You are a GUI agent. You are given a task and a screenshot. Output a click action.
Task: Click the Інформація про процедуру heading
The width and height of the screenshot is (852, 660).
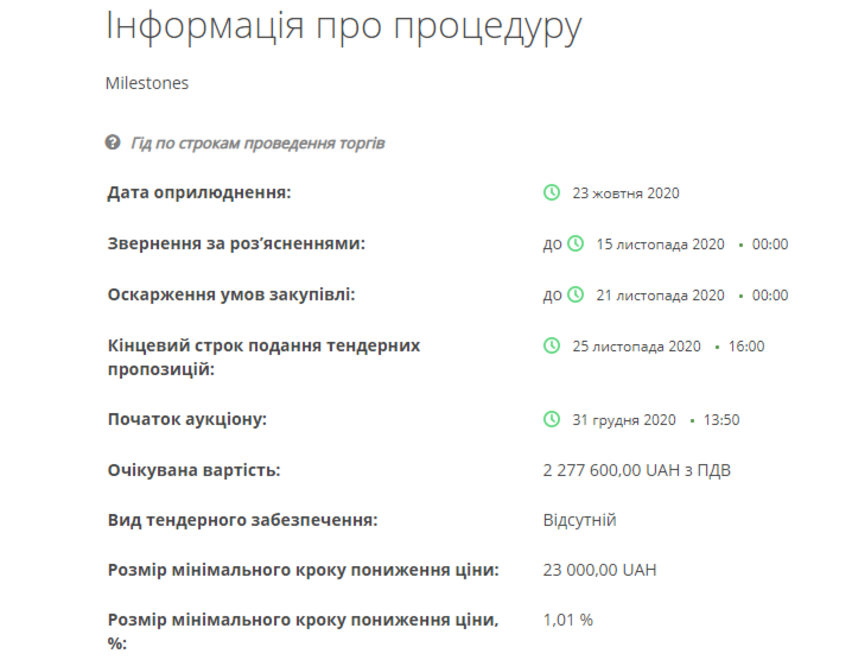click(343, 27)
